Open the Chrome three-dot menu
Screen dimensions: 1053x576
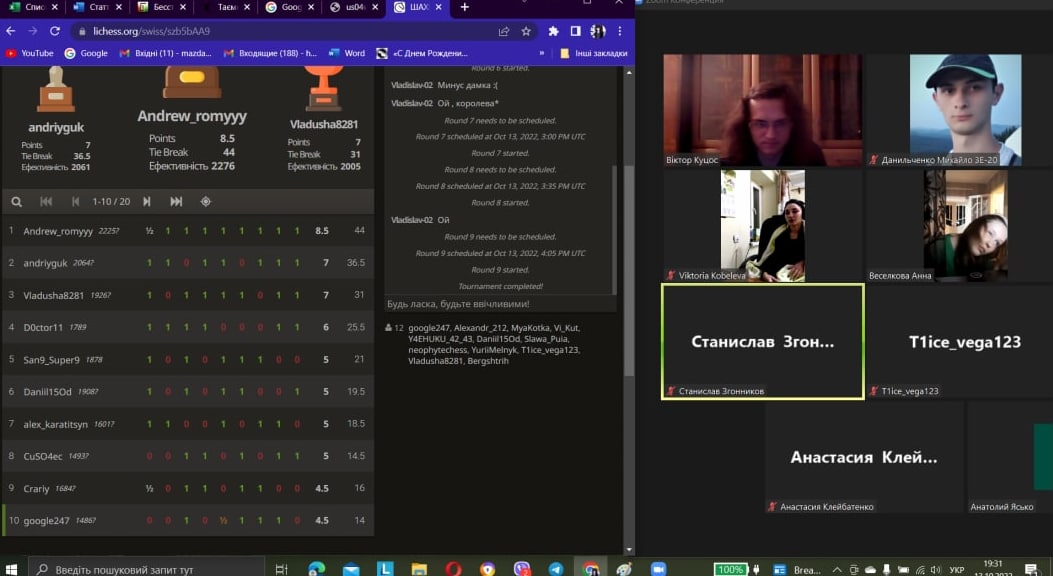pyautogui.click(x=620, y=31)
